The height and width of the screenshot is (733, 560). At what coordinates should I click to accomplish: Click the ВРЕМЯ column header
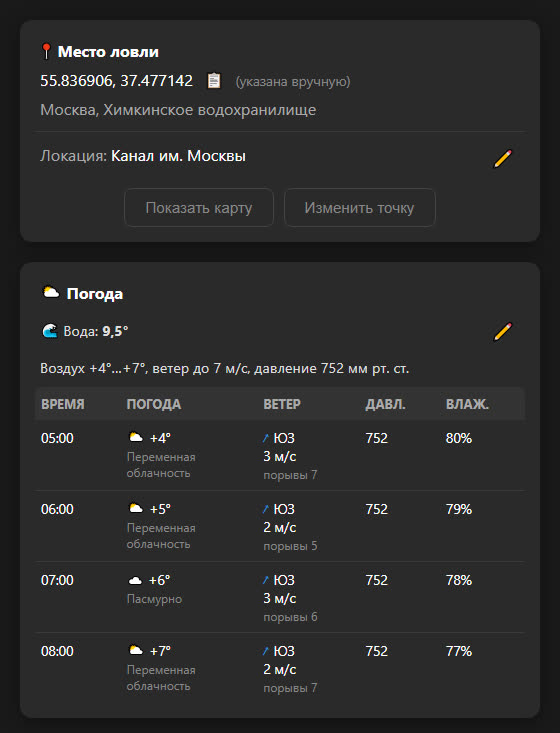63,404
